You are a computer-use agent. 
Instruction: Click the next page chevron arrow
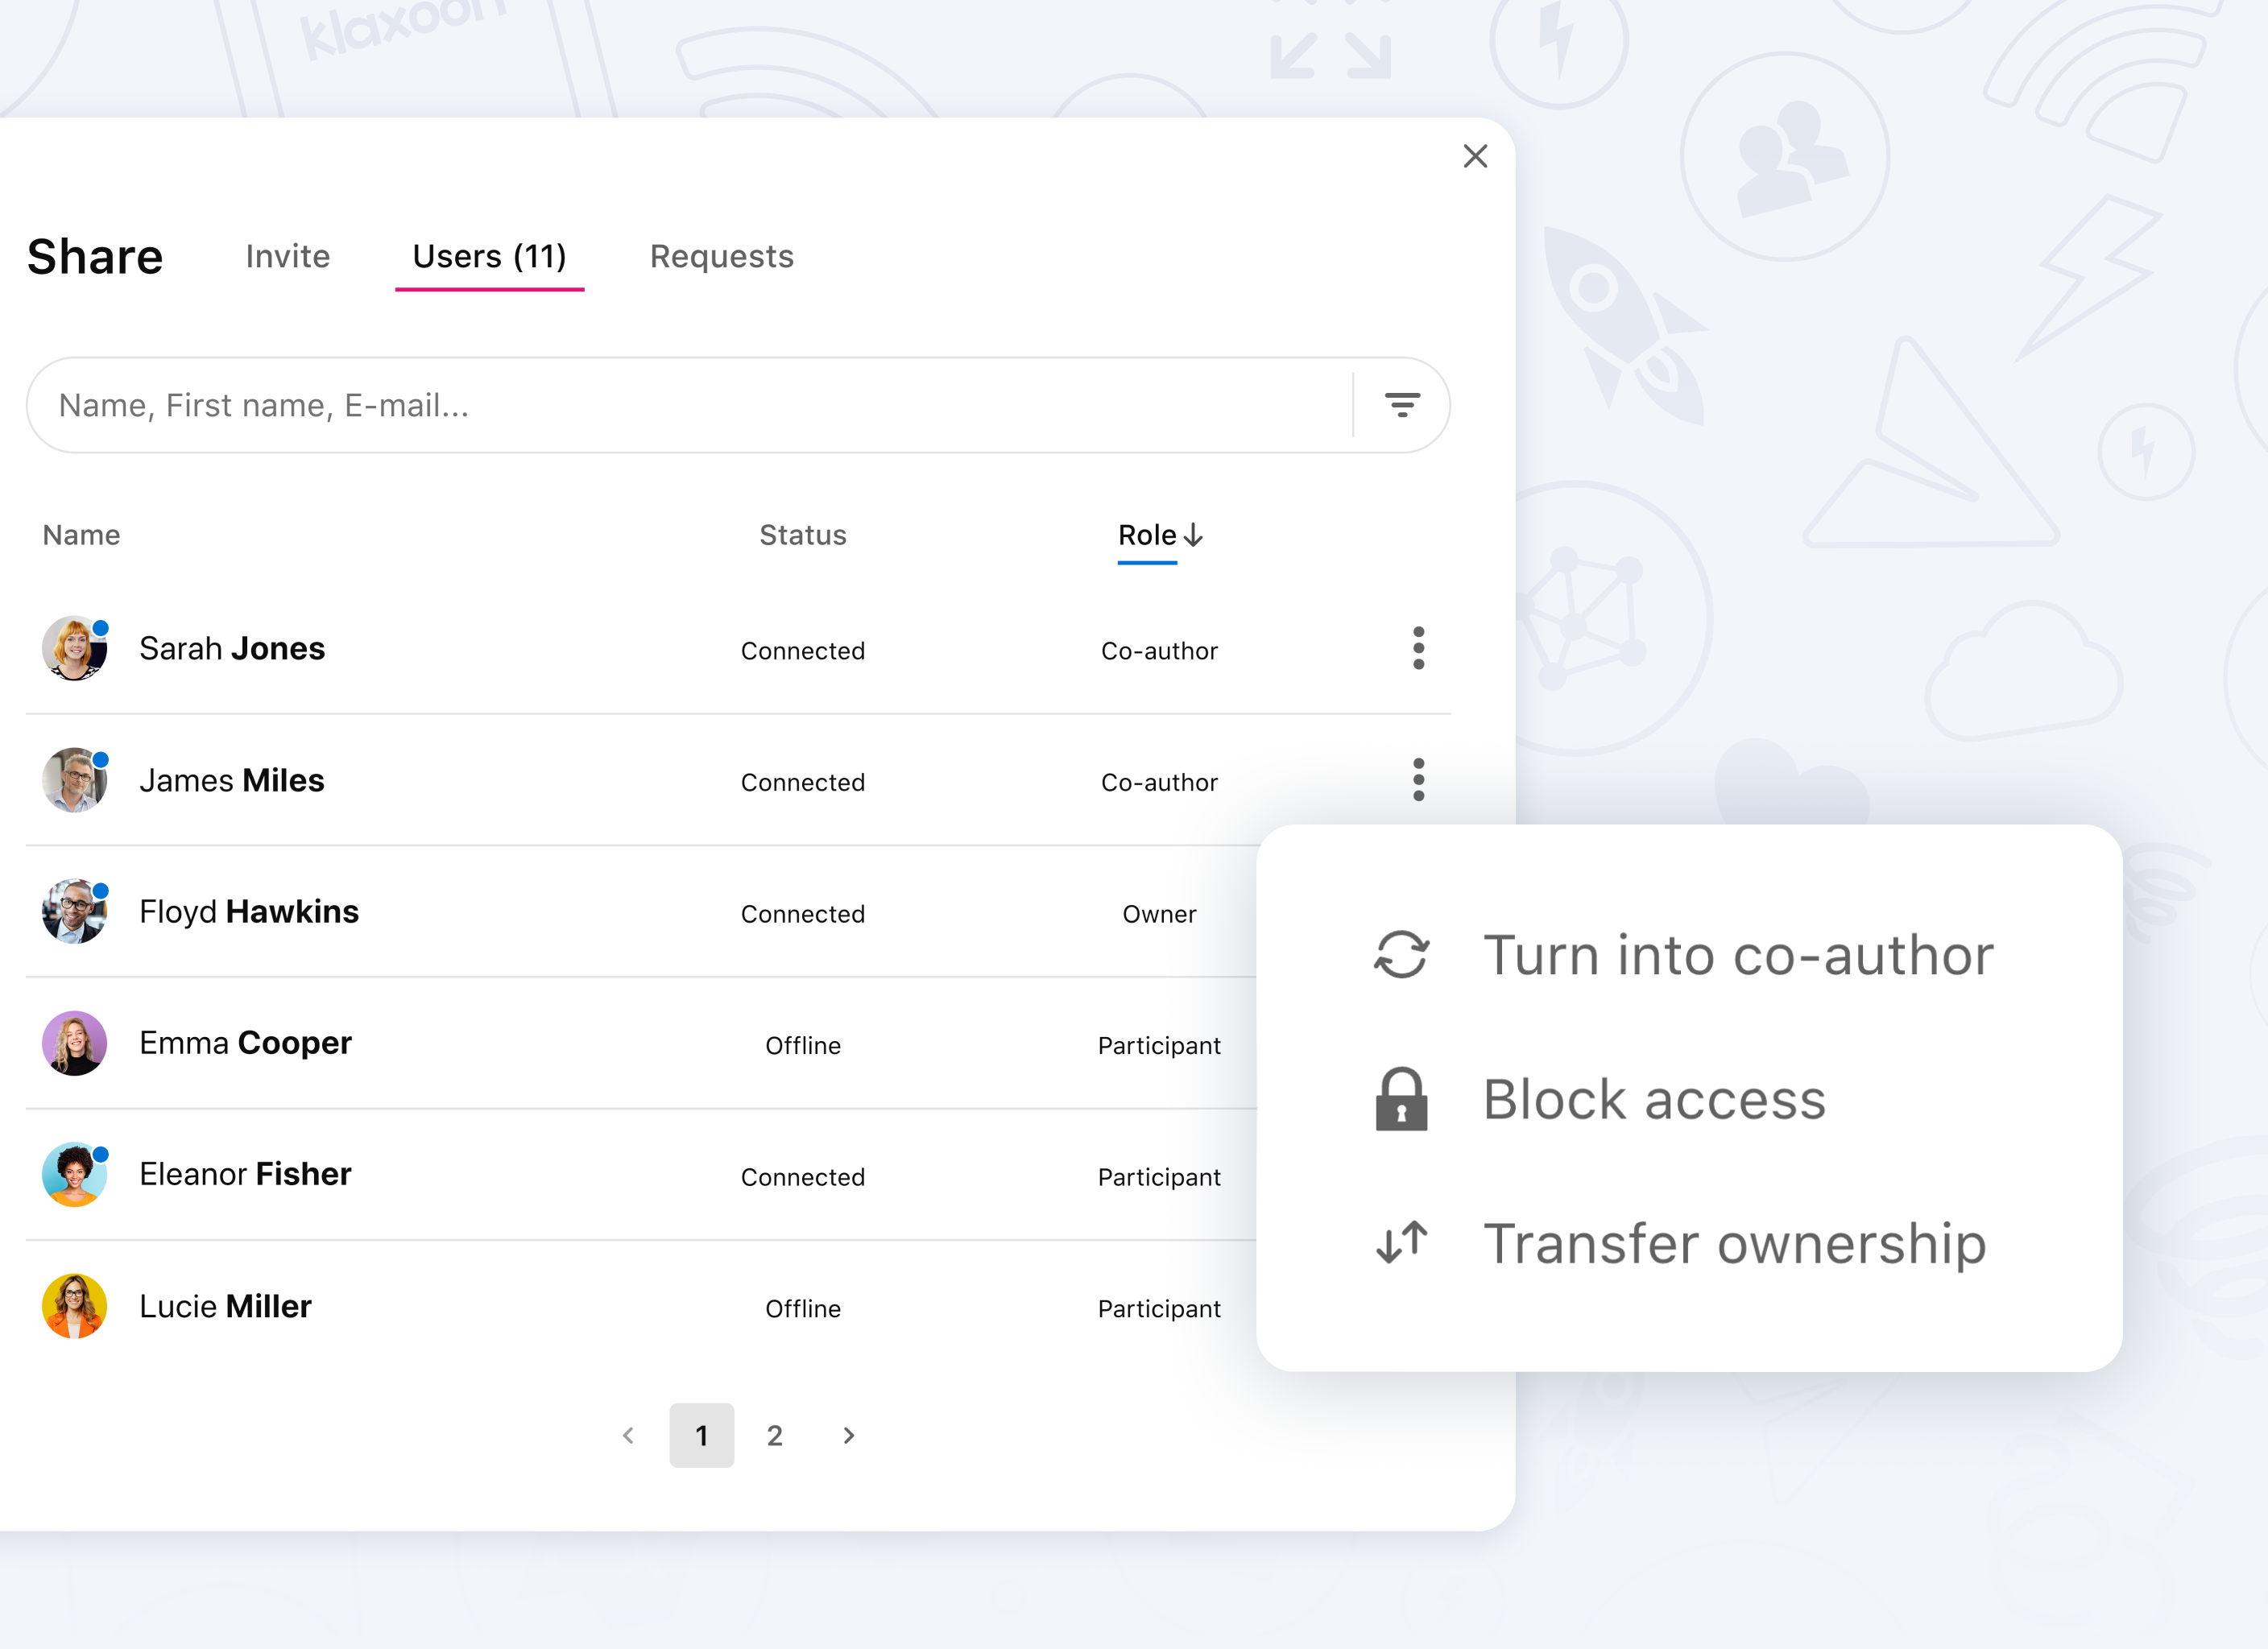848,1435
